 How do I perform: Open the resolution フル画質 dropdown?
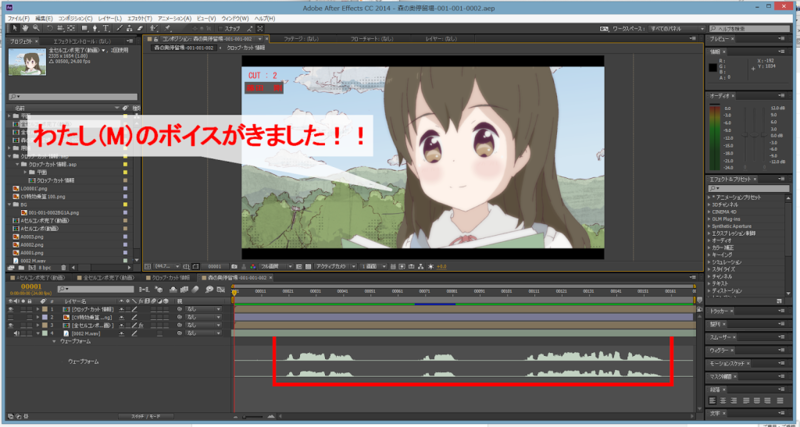(x=276, y=266)
